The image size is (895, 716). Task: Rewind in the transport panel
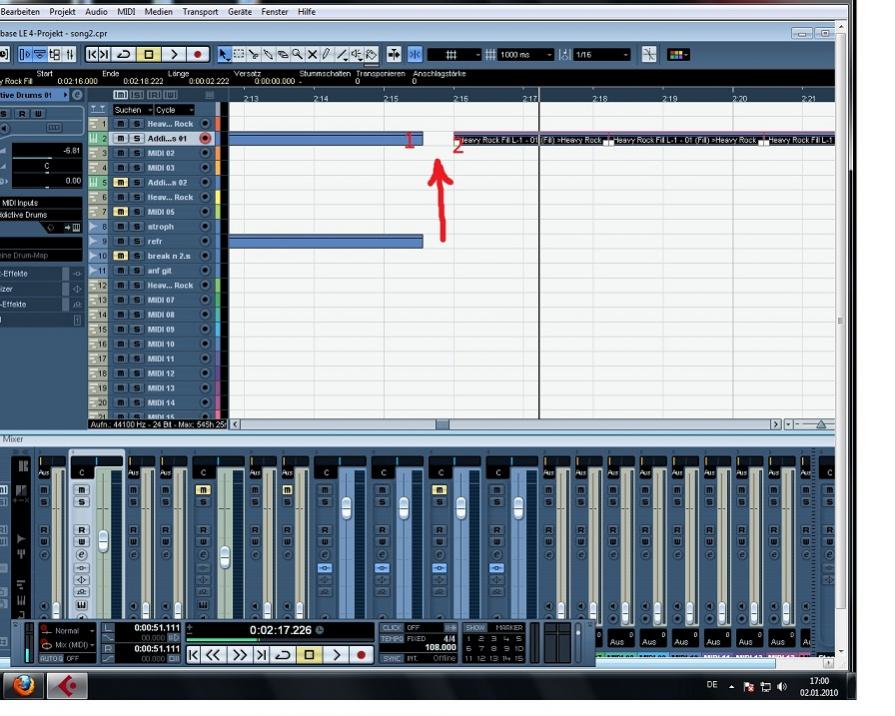pos(213,655)
